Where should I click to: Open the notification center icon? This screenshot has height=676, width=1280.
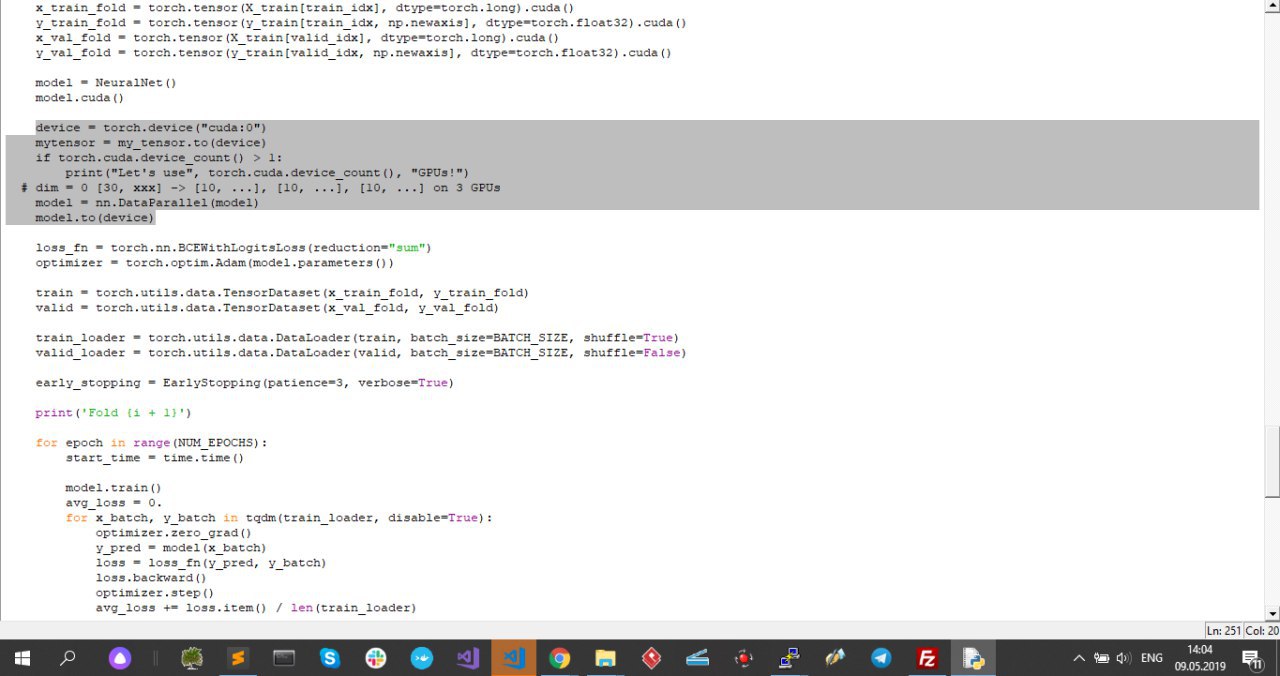coord(1251,658)
